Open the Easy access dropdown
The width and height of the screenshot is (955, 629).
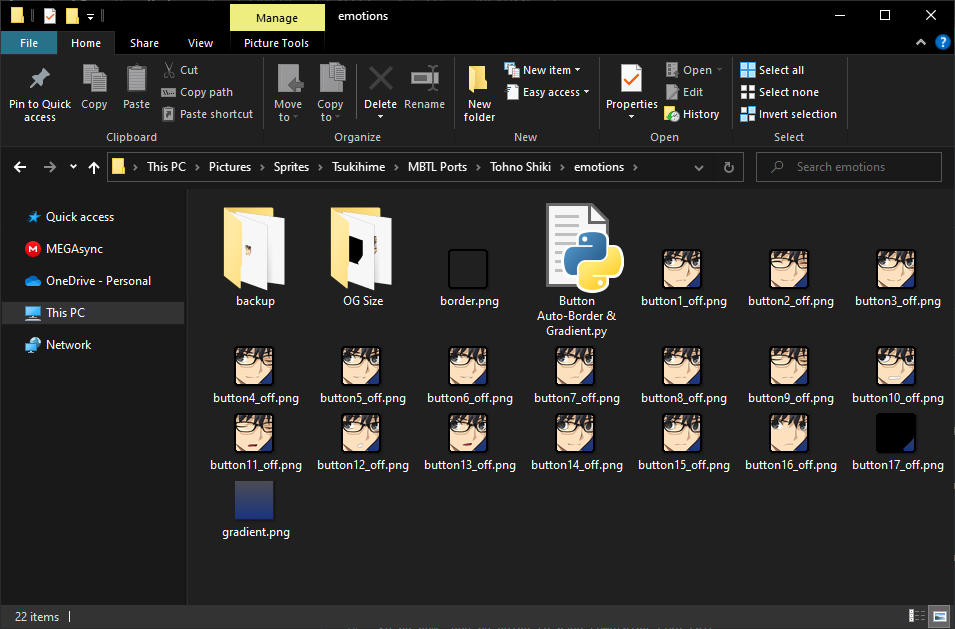click(548, 92)
